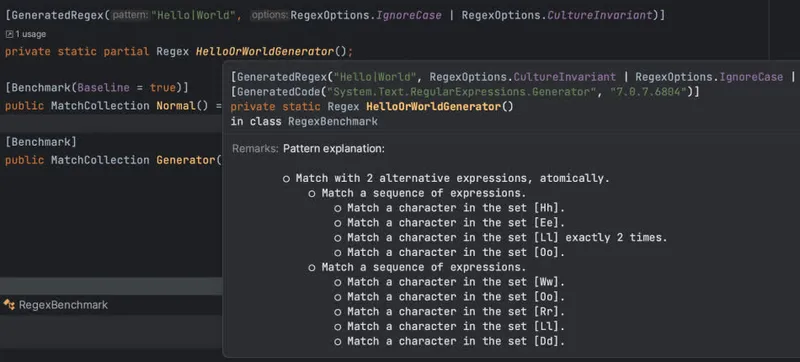Click the "Hello|World" pattern string in the editor
This screenshot has width=800, height=362.
193,15
